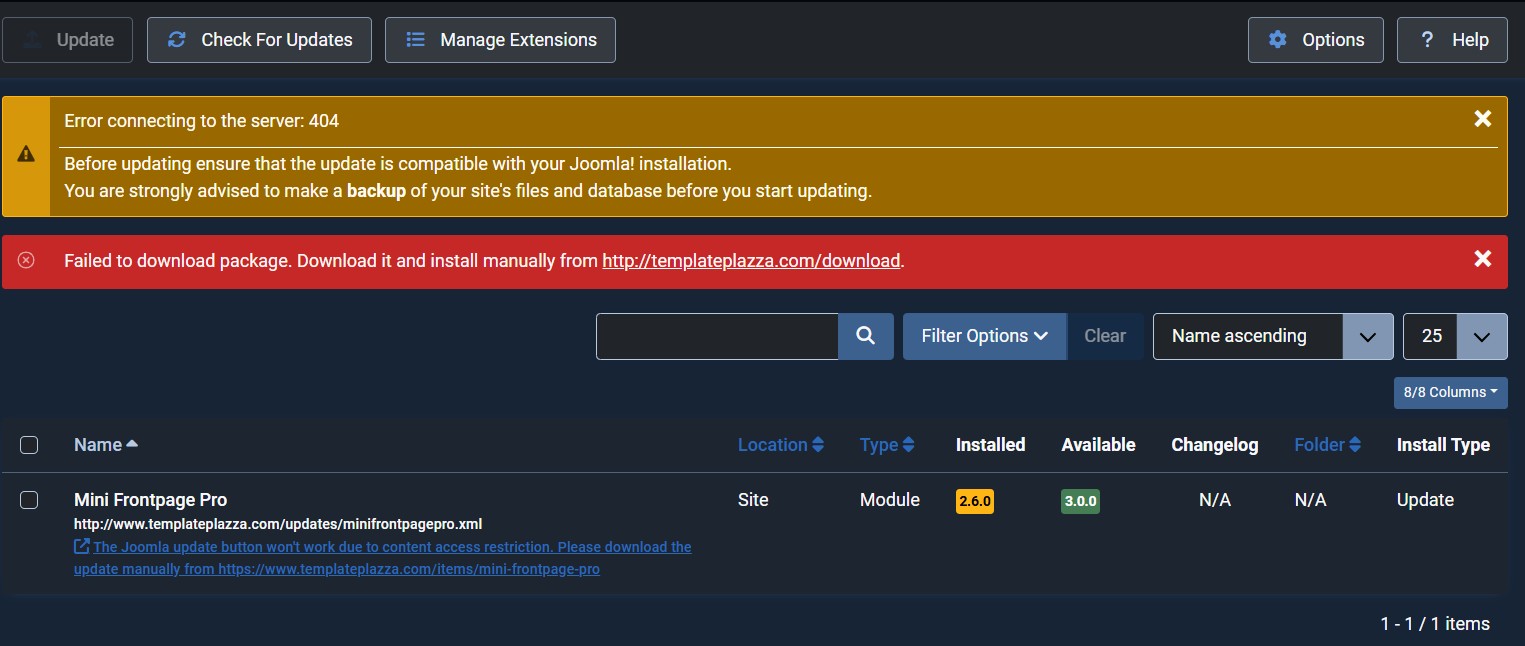Follow the templateplazza.com/download link
This screenshot has height=646, width=1525.
pyautogui.click(x=751, y=261)
